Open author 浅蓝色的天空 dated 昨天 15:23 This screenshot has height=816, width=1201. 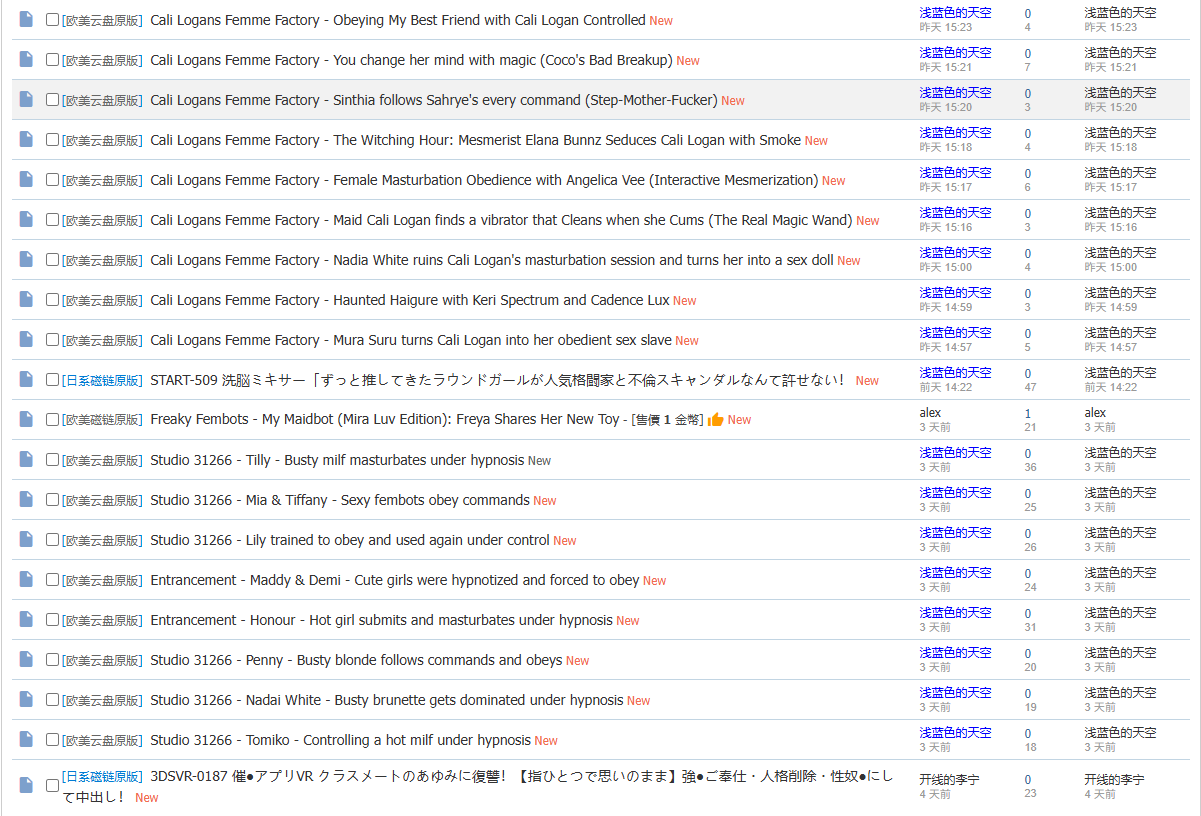pos(955,13)
